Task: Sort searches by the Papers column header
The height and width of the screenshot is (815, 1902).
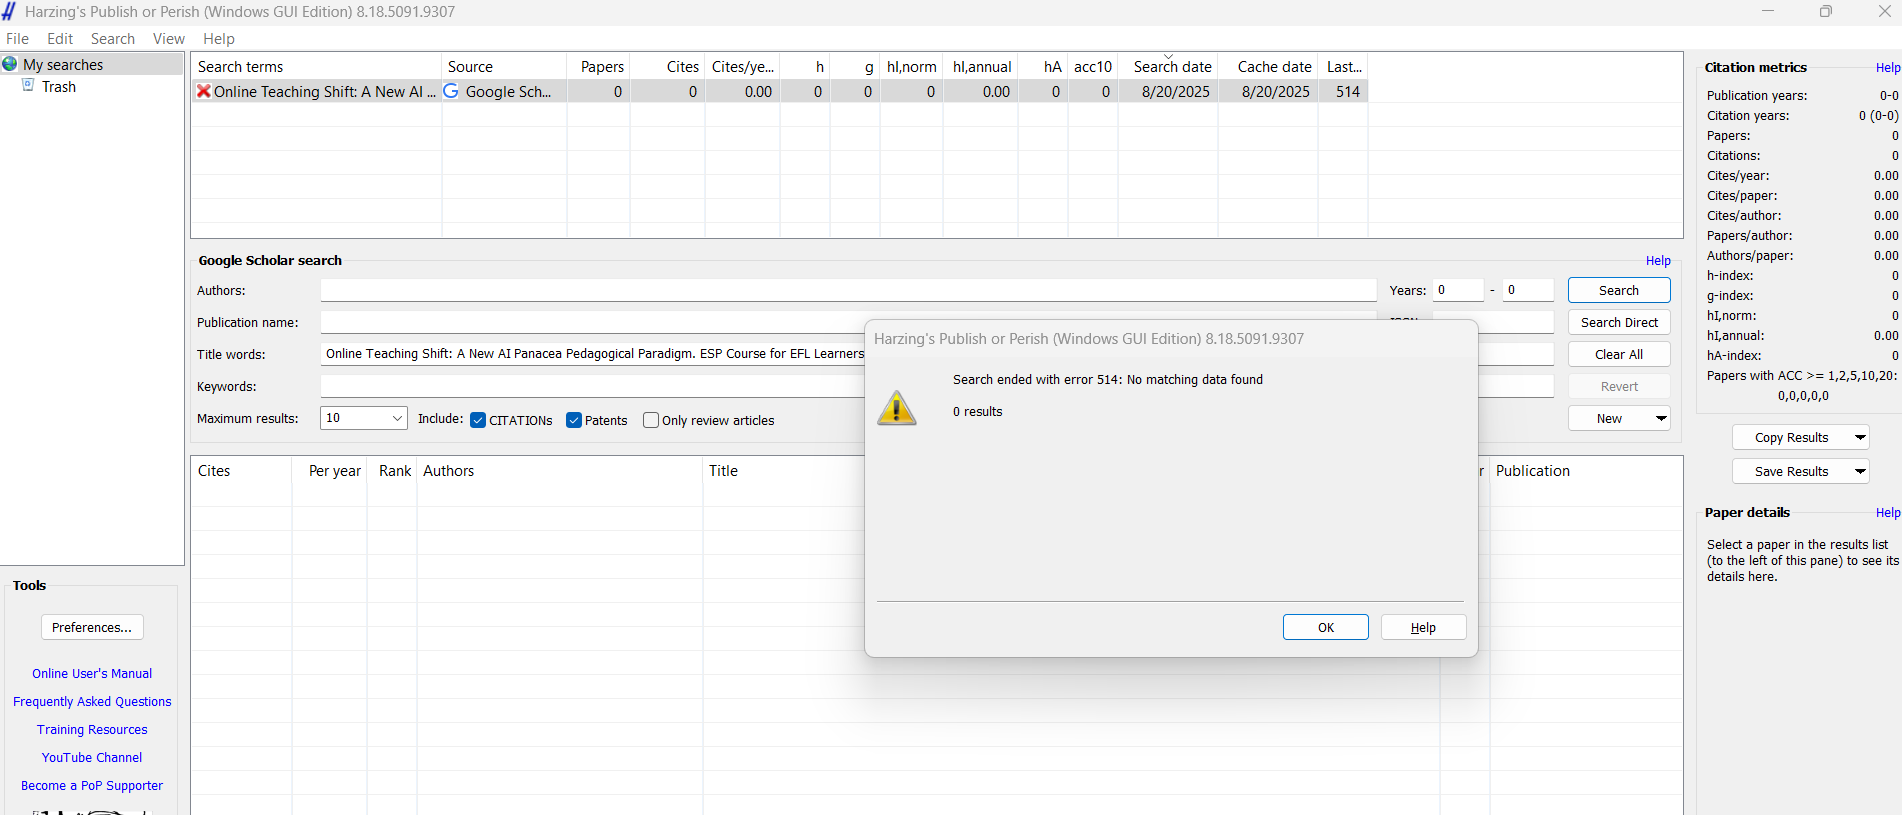Action: (599, 67)
